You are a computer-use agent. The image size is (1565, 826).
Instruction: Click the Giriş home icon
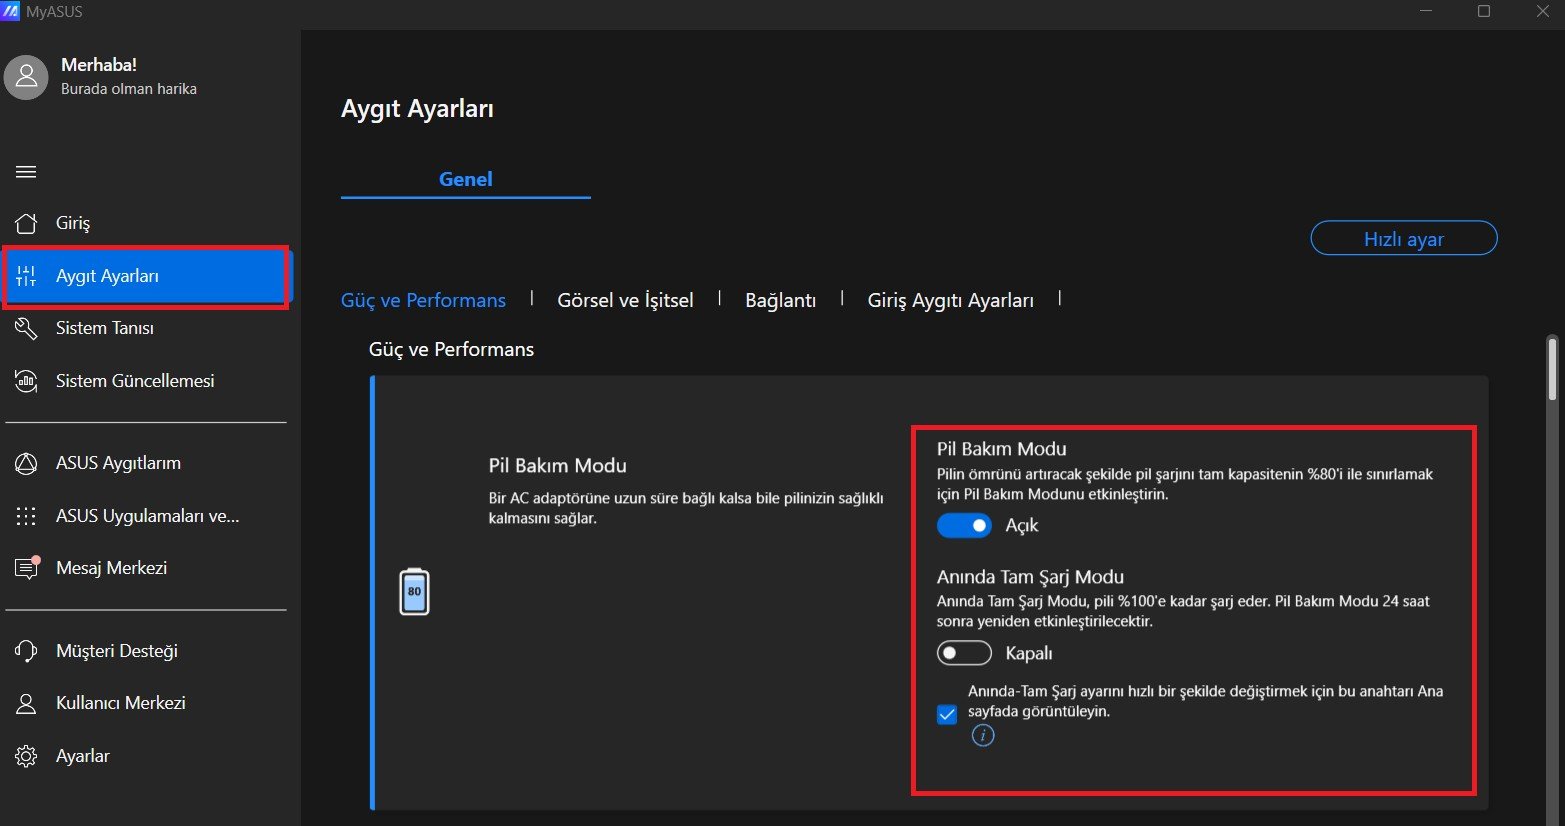tap(26, 223)
